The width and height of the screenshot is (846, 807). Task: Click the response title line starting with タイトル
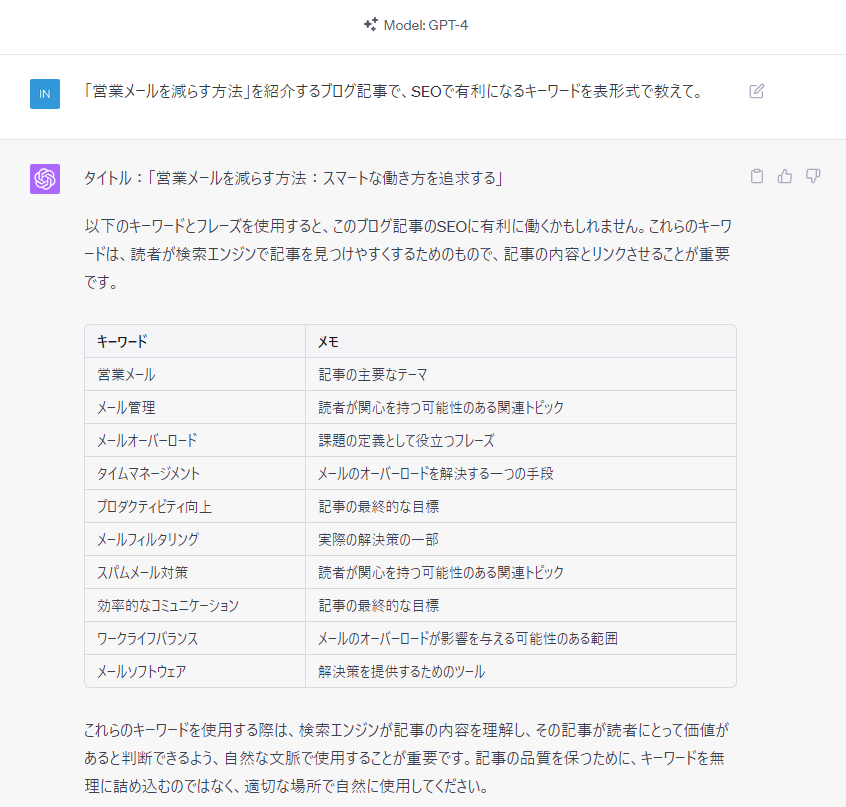click(294, 179)
